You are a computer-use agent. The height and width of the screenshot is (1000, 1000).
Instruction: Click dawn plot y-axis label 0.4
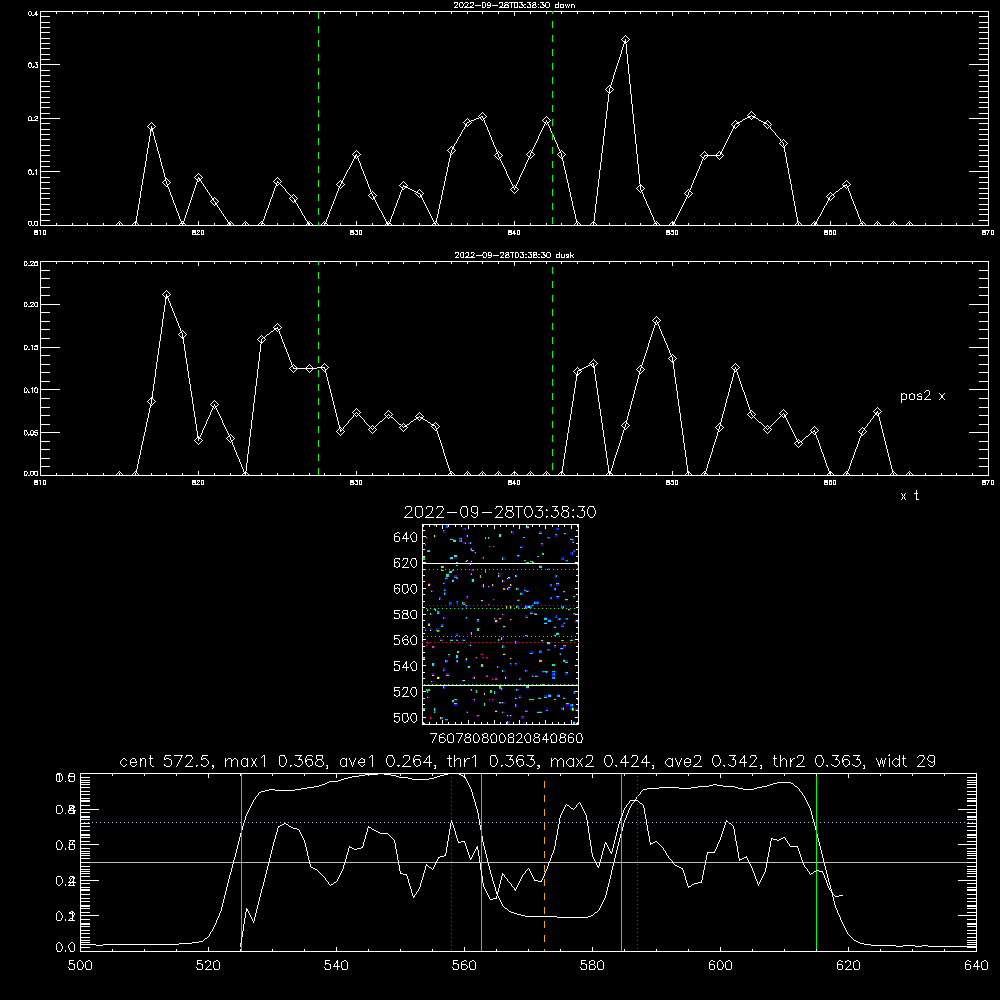[32, 13]
